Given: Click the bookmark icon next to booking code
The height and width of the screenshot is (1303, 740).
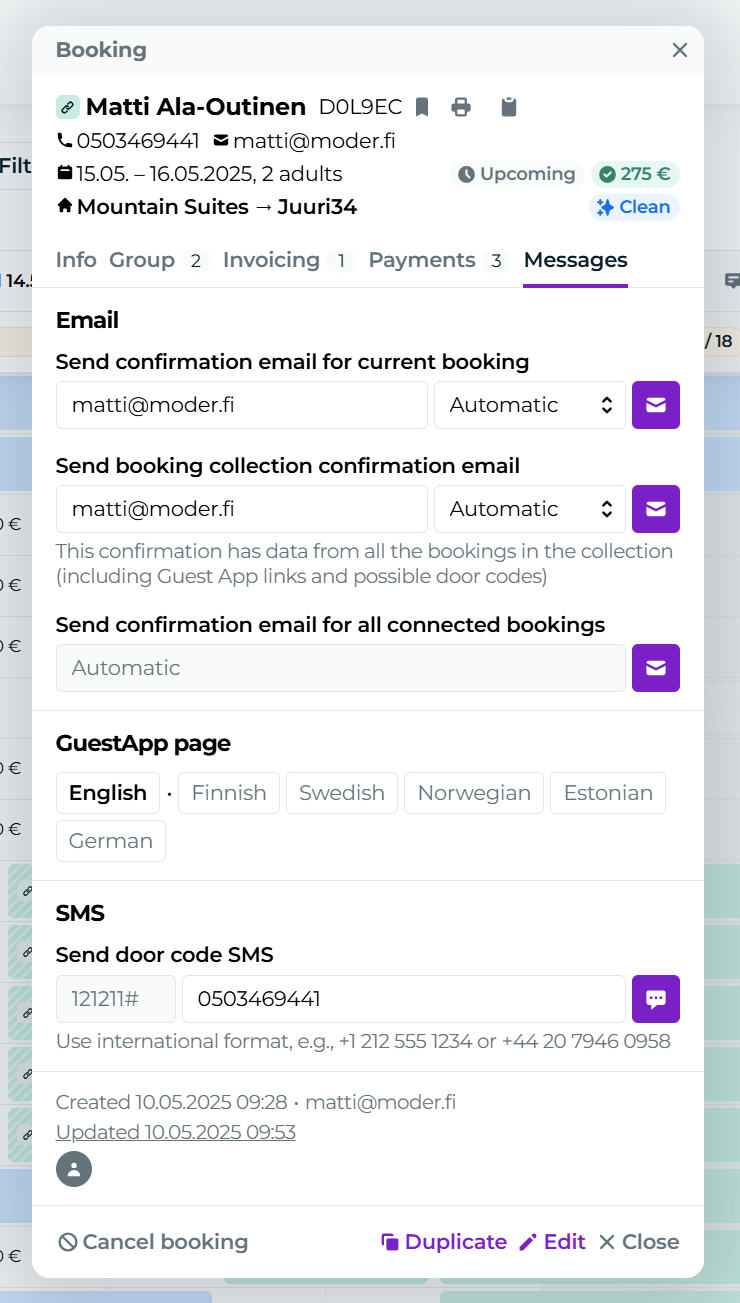Looking at the screenshot, I should tap(422, 107).
